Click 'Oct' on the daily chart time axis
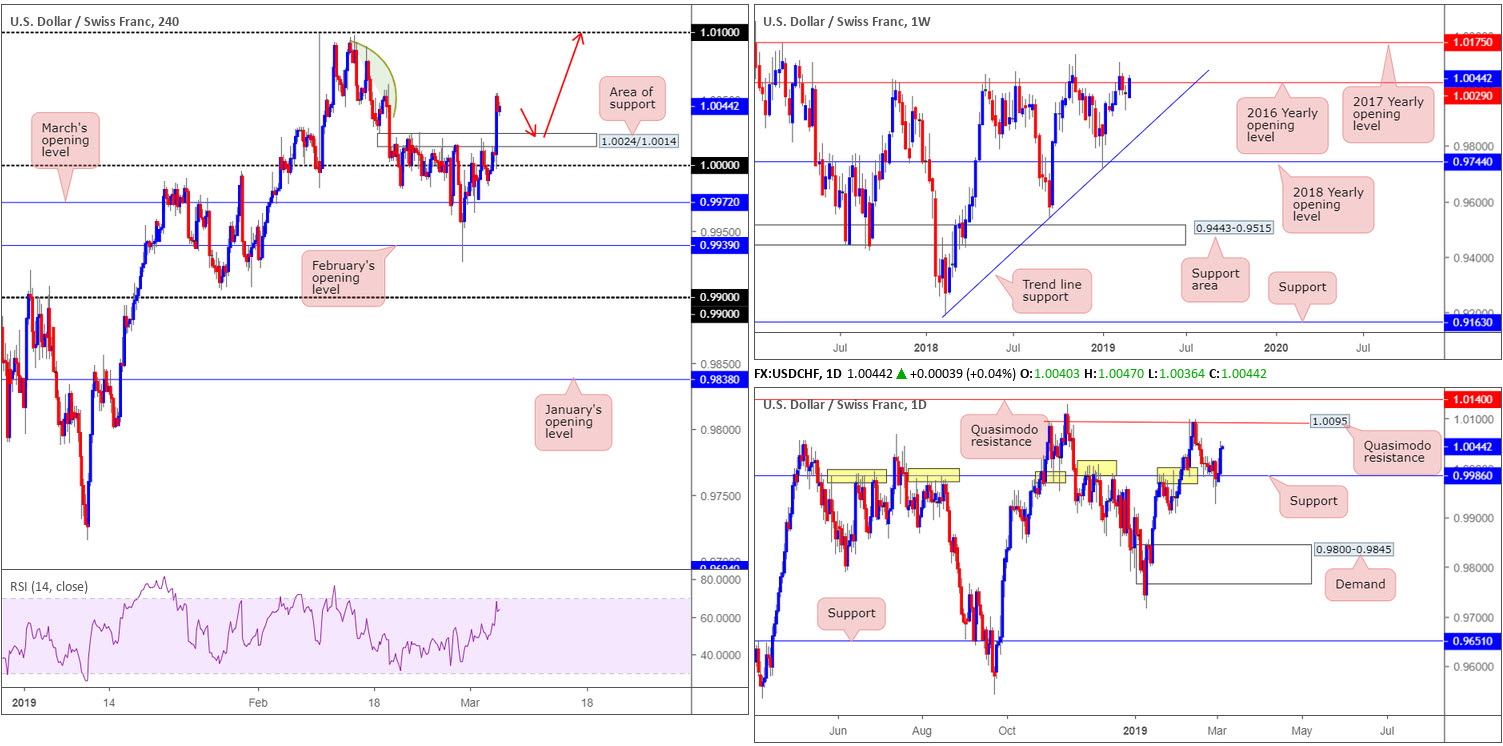 1006,729
